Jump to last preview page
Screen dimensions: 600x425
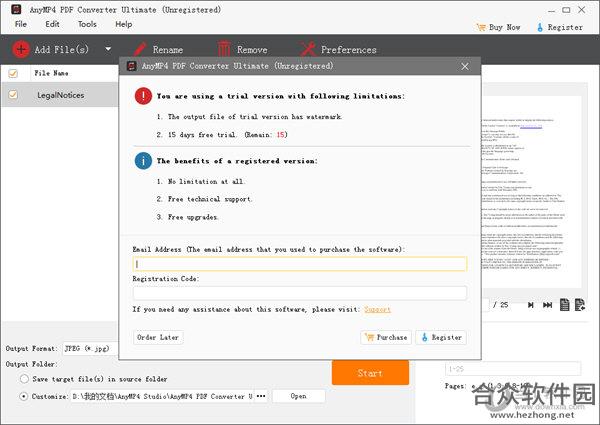(547, 305)
